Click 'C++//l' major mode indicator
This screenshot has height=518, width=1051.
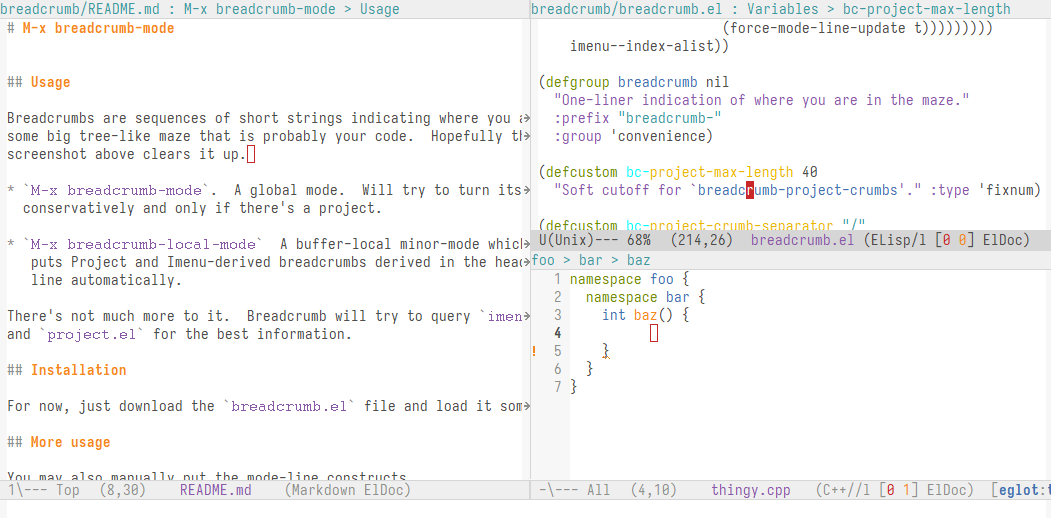(x=847, y=490)
